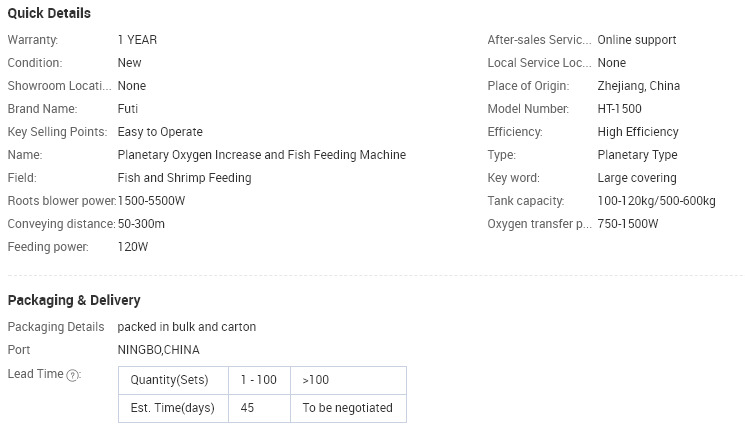Click the Packaging & Delivery heading
This screenshot has height=425, width=745.
coord(74,300)
